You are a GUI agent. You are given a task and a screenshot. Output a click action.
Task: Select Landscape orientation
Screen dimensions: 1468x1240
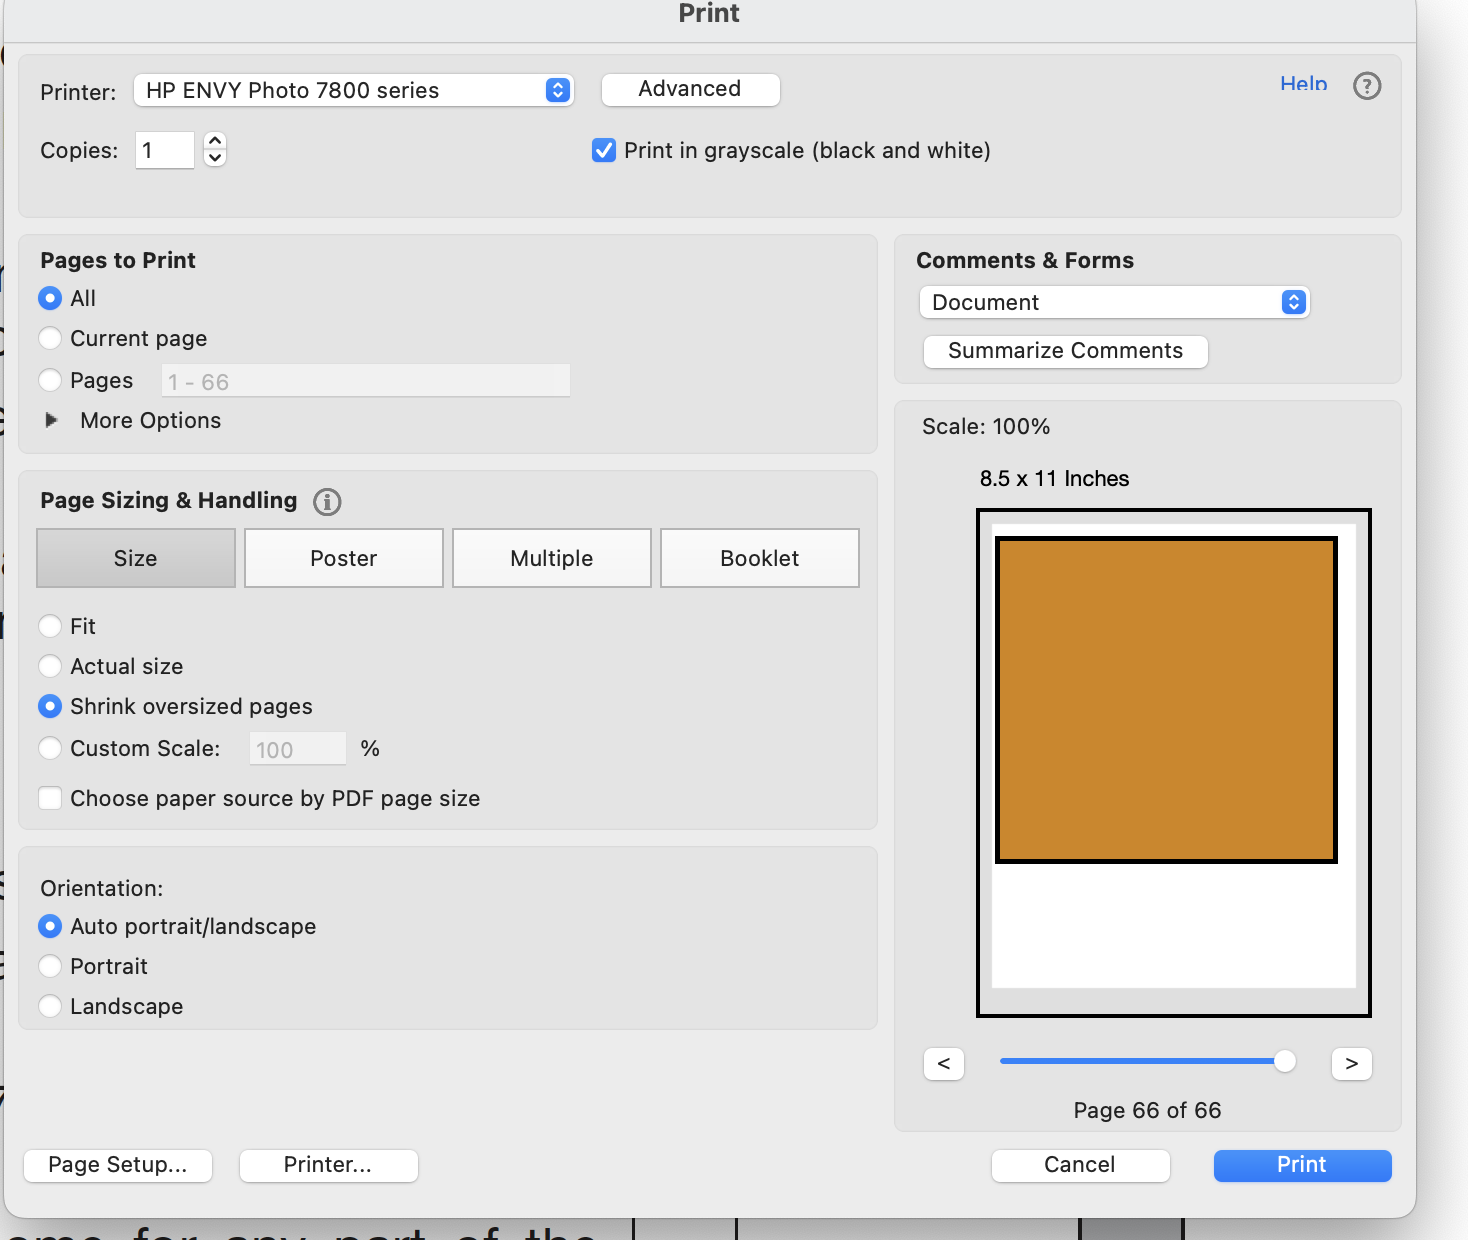(x=50, y=1006)
